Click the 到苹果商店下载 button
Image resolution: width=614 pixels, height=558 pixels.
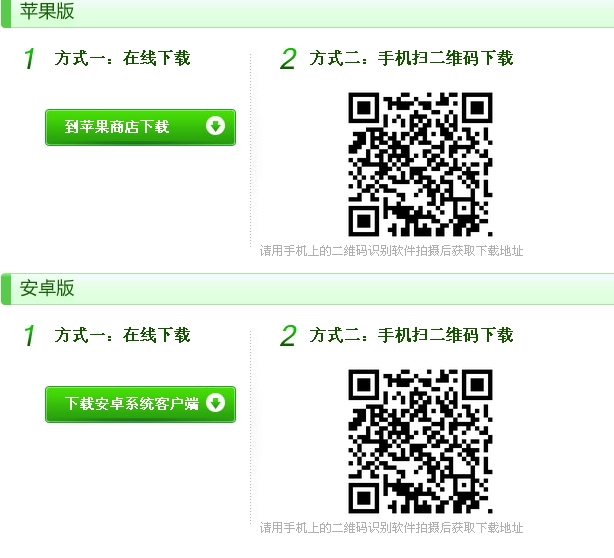click(x=141, y=127)
